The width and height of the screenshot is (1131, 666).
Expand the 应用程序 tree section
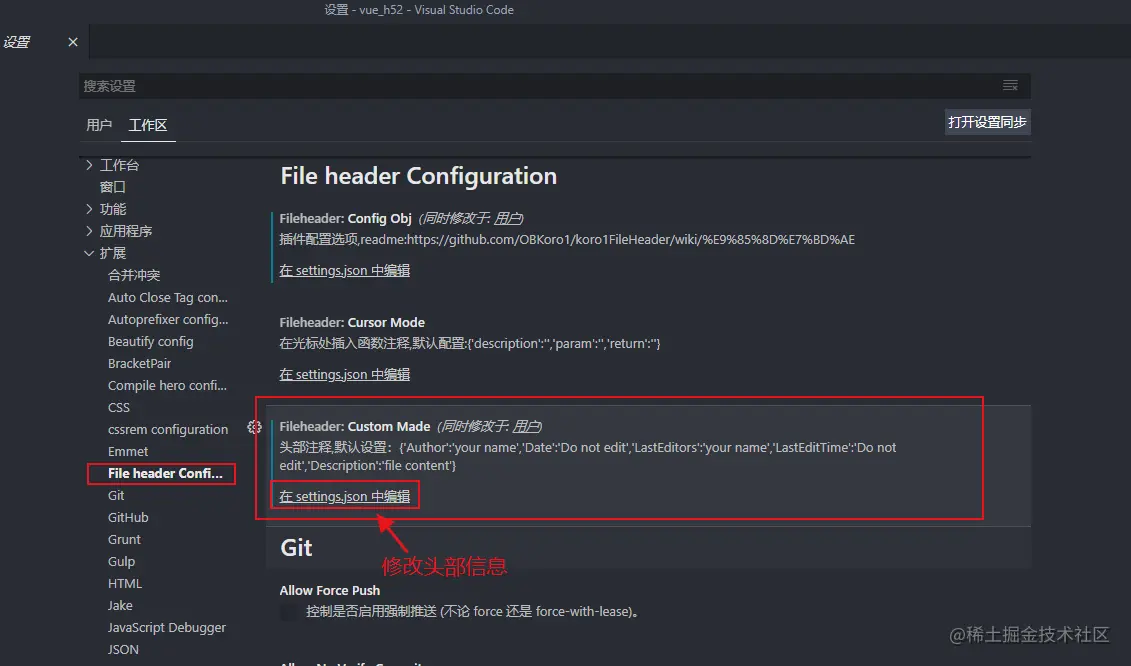[89, 231]
